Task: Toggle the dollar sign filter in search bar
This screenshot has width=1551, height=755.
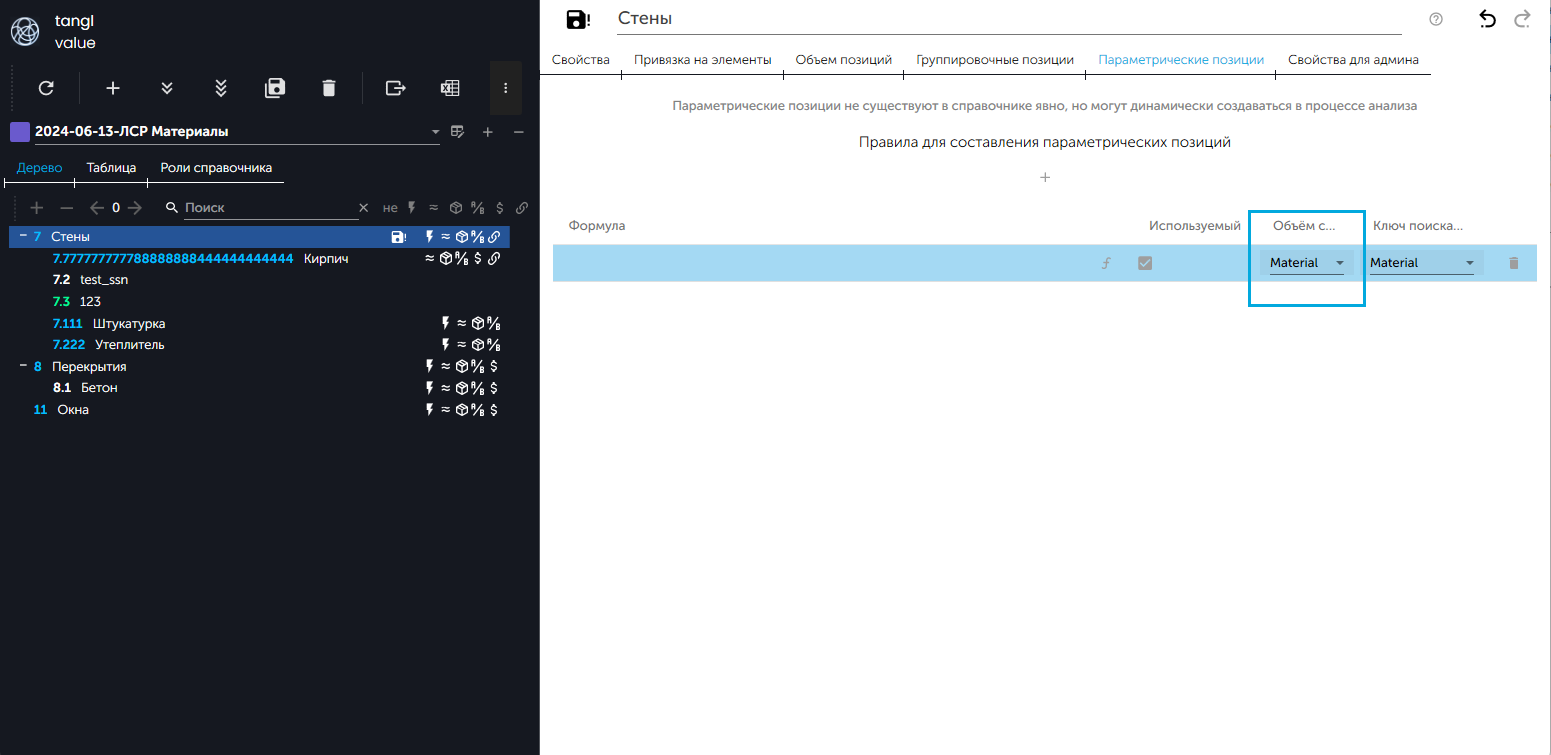Action: coord(499,208)
